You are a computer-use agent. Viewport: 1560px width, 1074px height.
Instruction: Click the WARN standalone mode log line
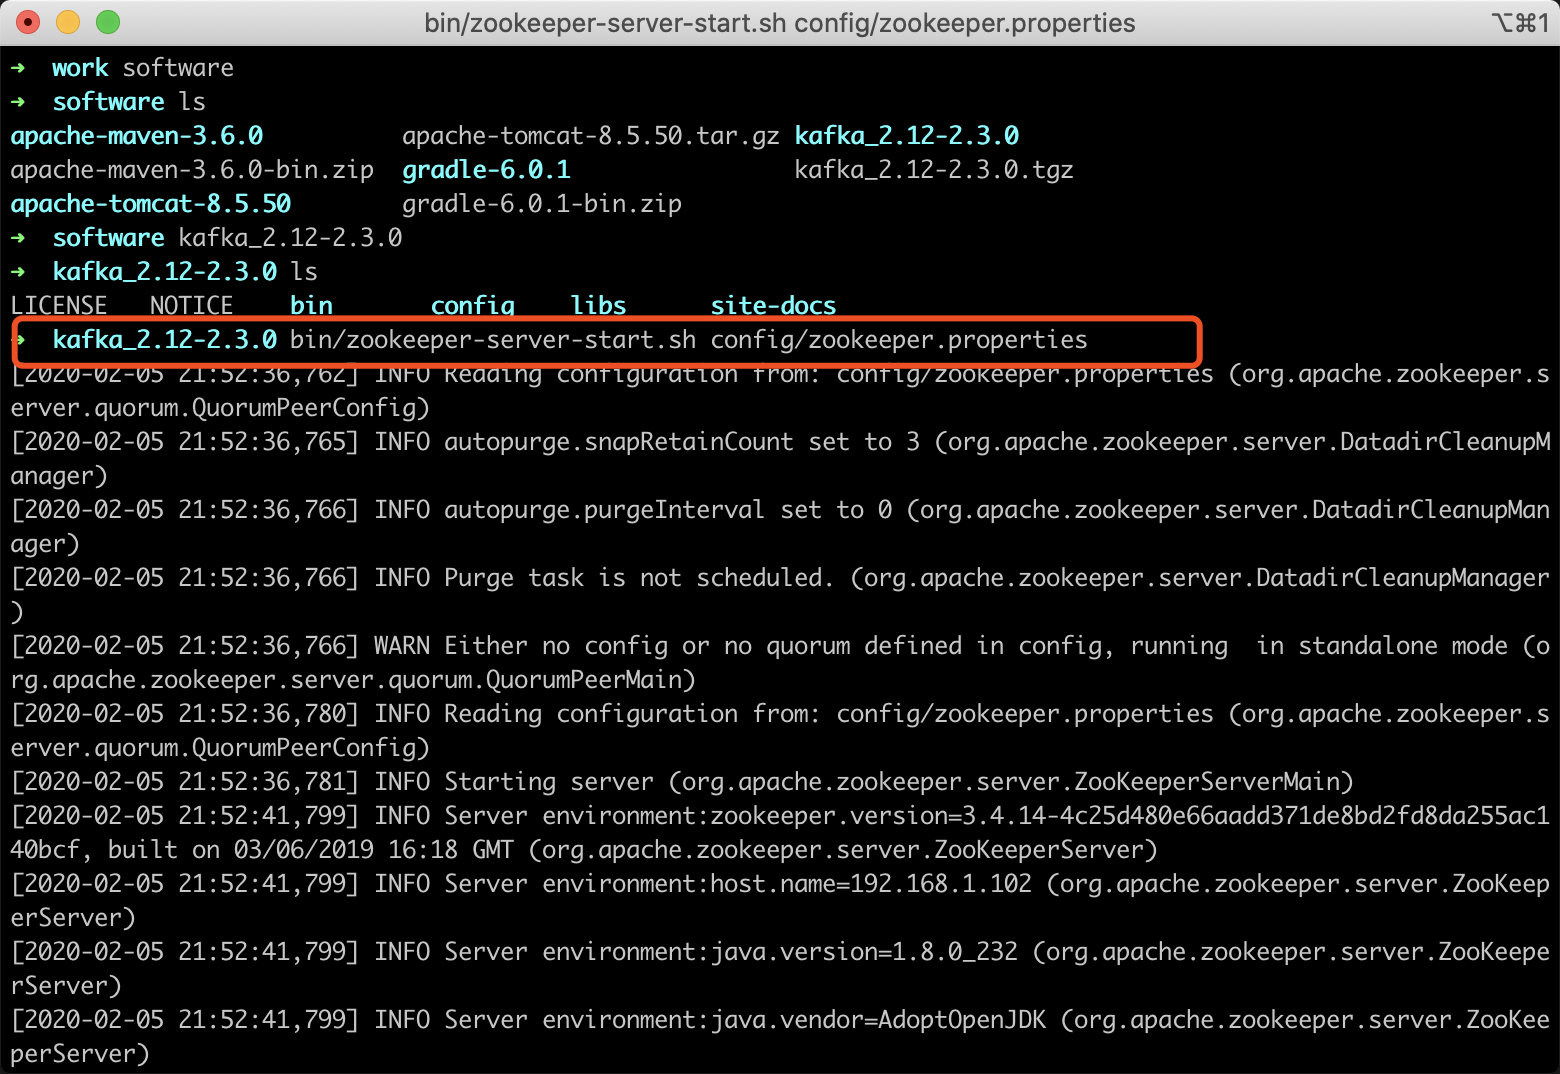point(780,662)
